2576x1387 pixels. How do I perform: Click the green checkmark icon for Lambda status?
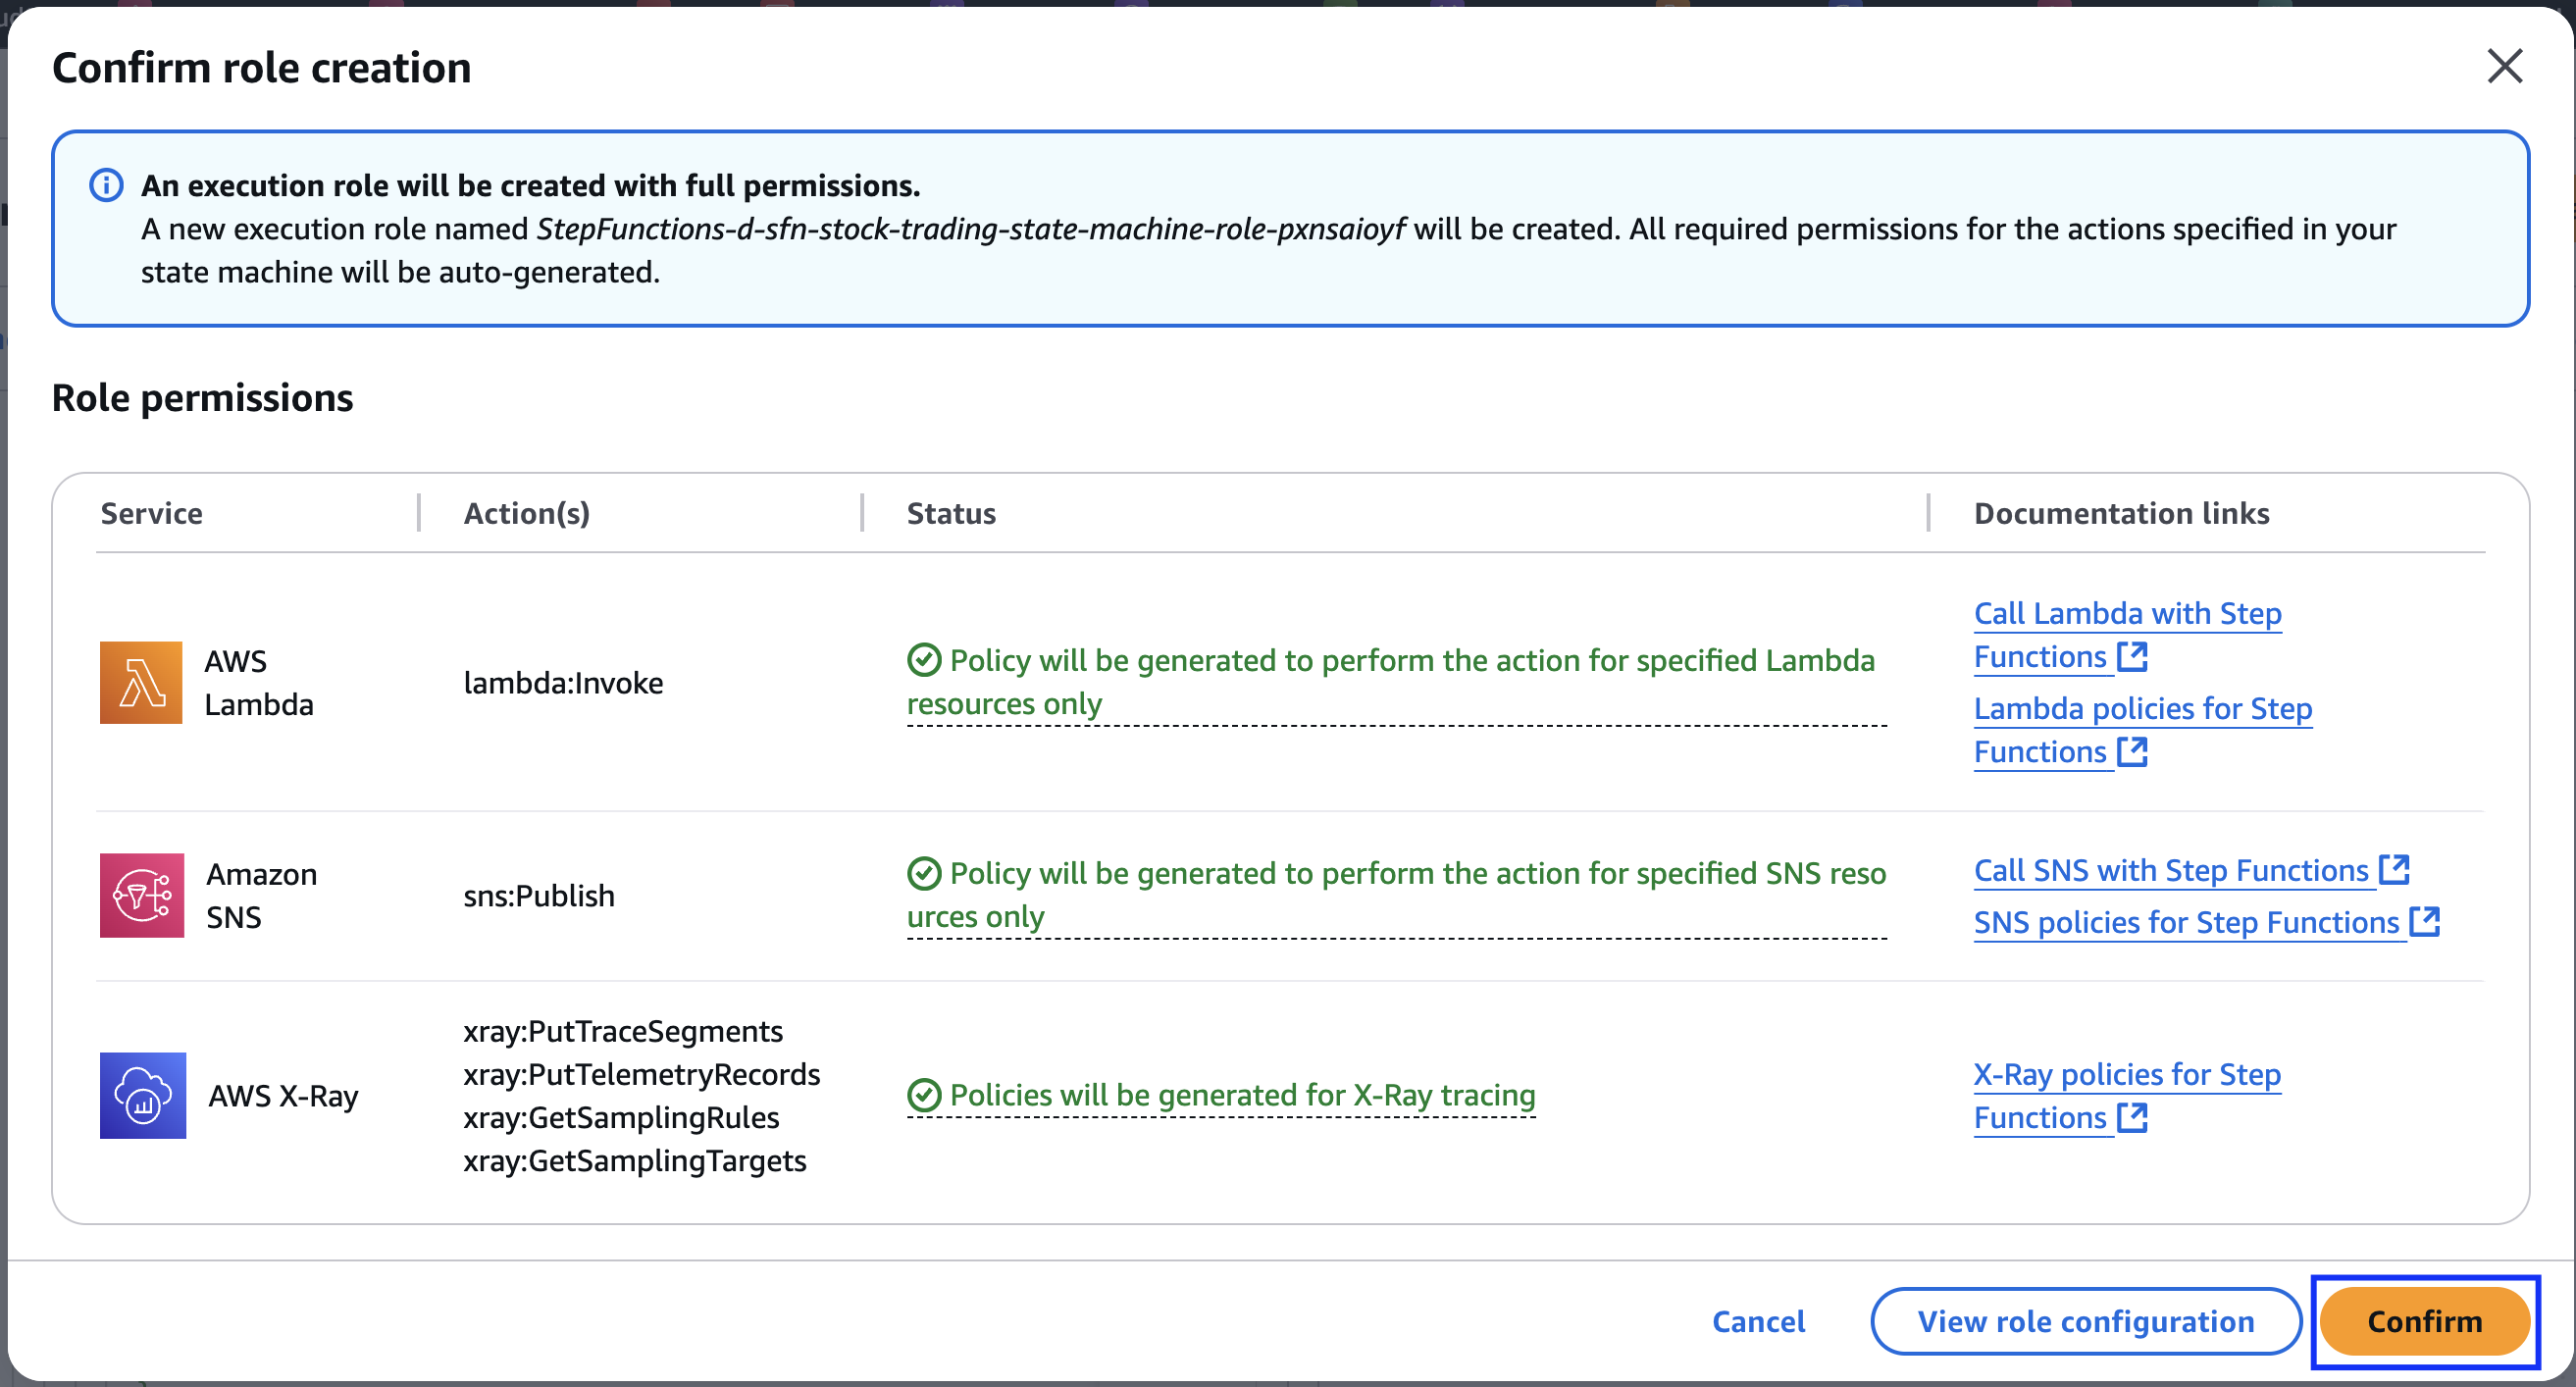[x=923, y=660]
